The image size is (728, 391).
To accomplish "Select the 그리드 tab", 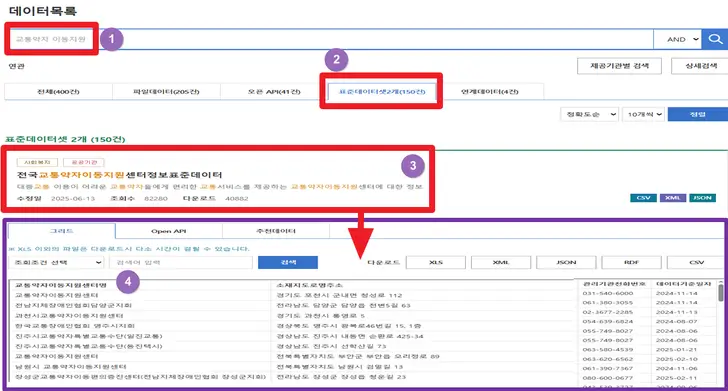I will [62, 231].
